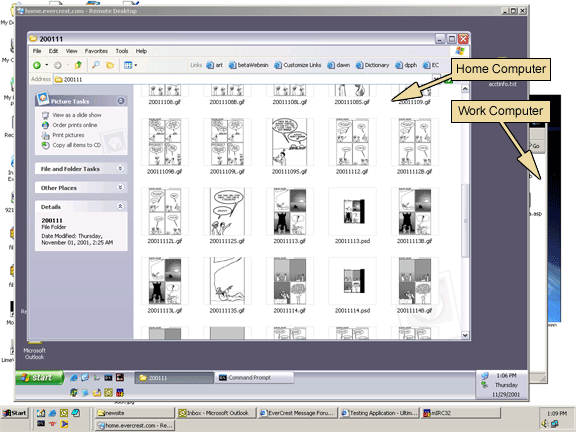Click the green XP Start button
The width and height of the screenshot is (576, 432).
pyautogui.click(x=40, y=378)
